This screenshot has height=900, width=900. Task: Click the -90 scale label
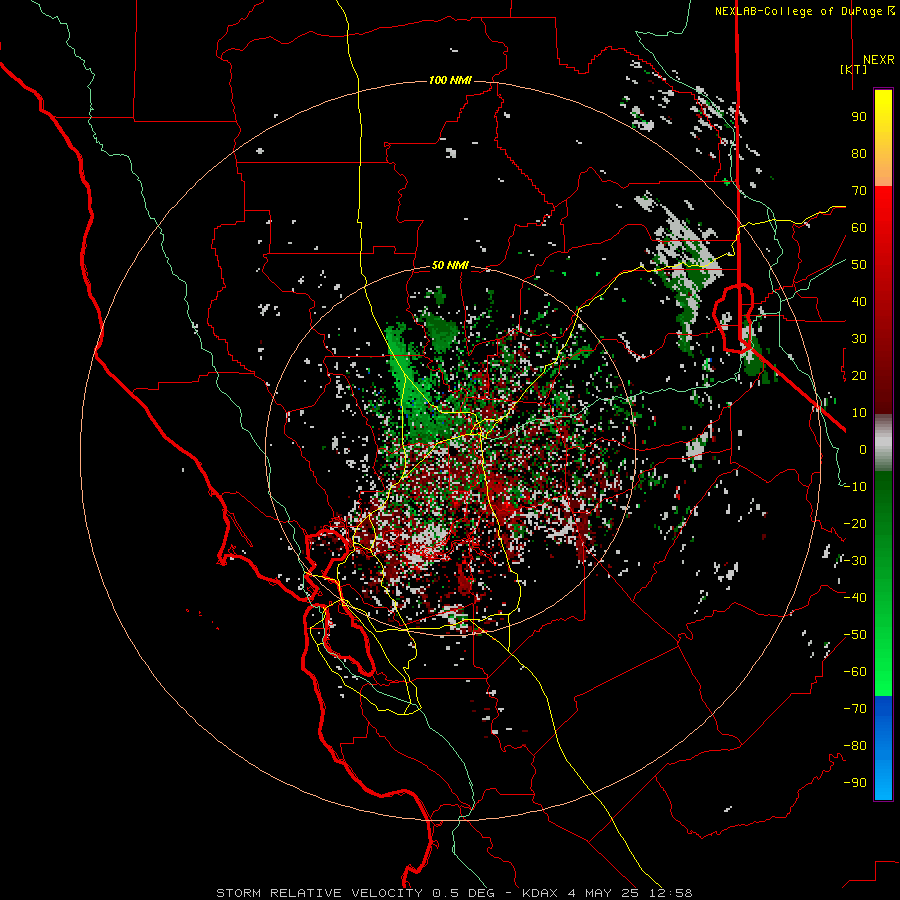855,783
